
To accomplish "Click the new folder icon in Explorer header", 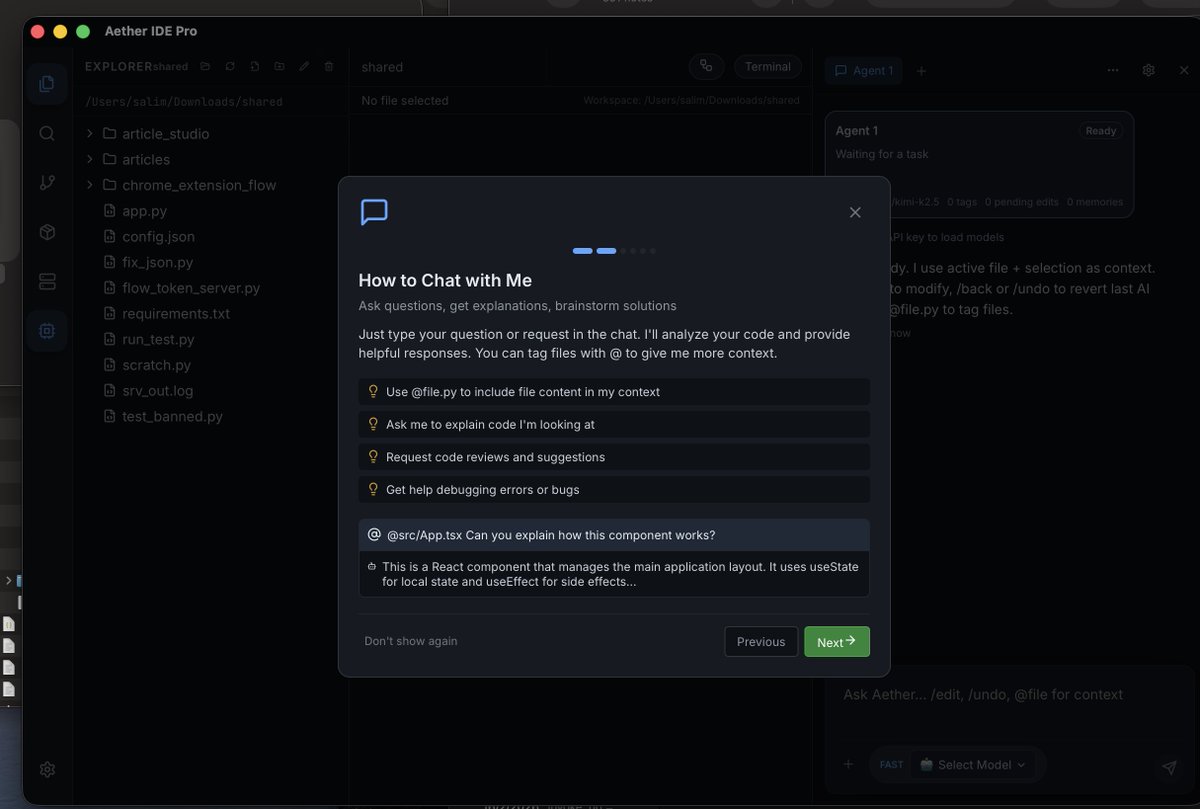I will (280, 67).
